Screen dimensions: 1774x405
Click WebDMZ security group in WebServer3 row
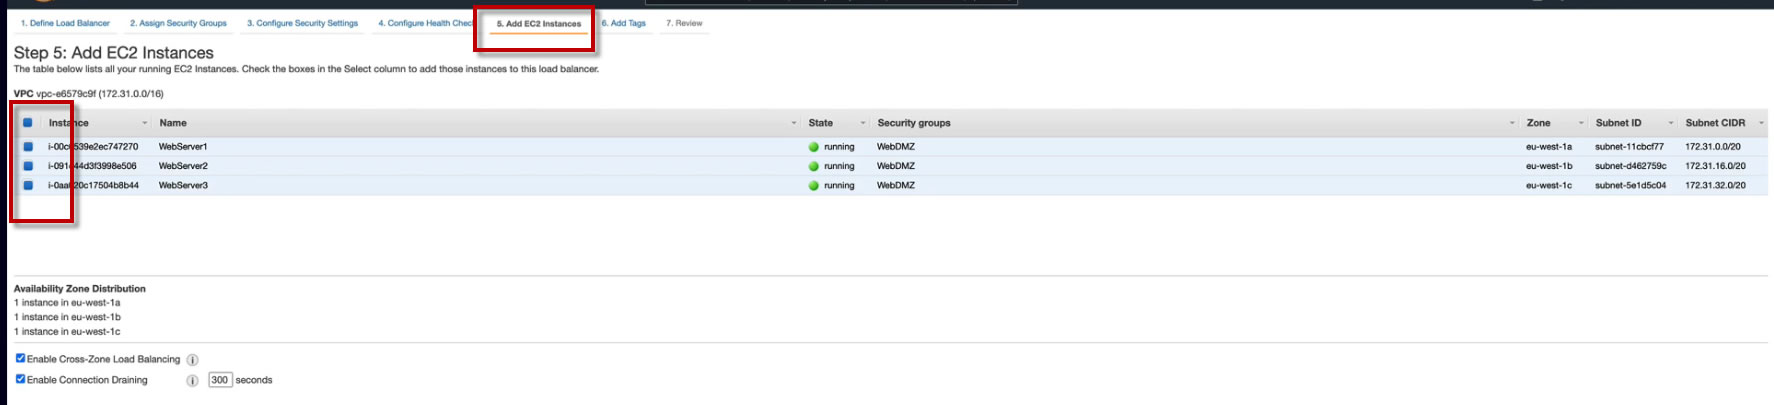point(895,185)
